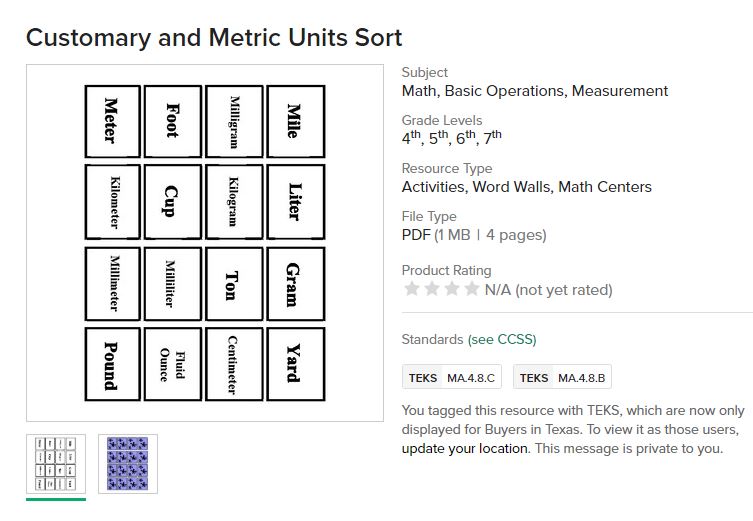Click the Fluid Ounce card in the preview

tap(172, 366)
